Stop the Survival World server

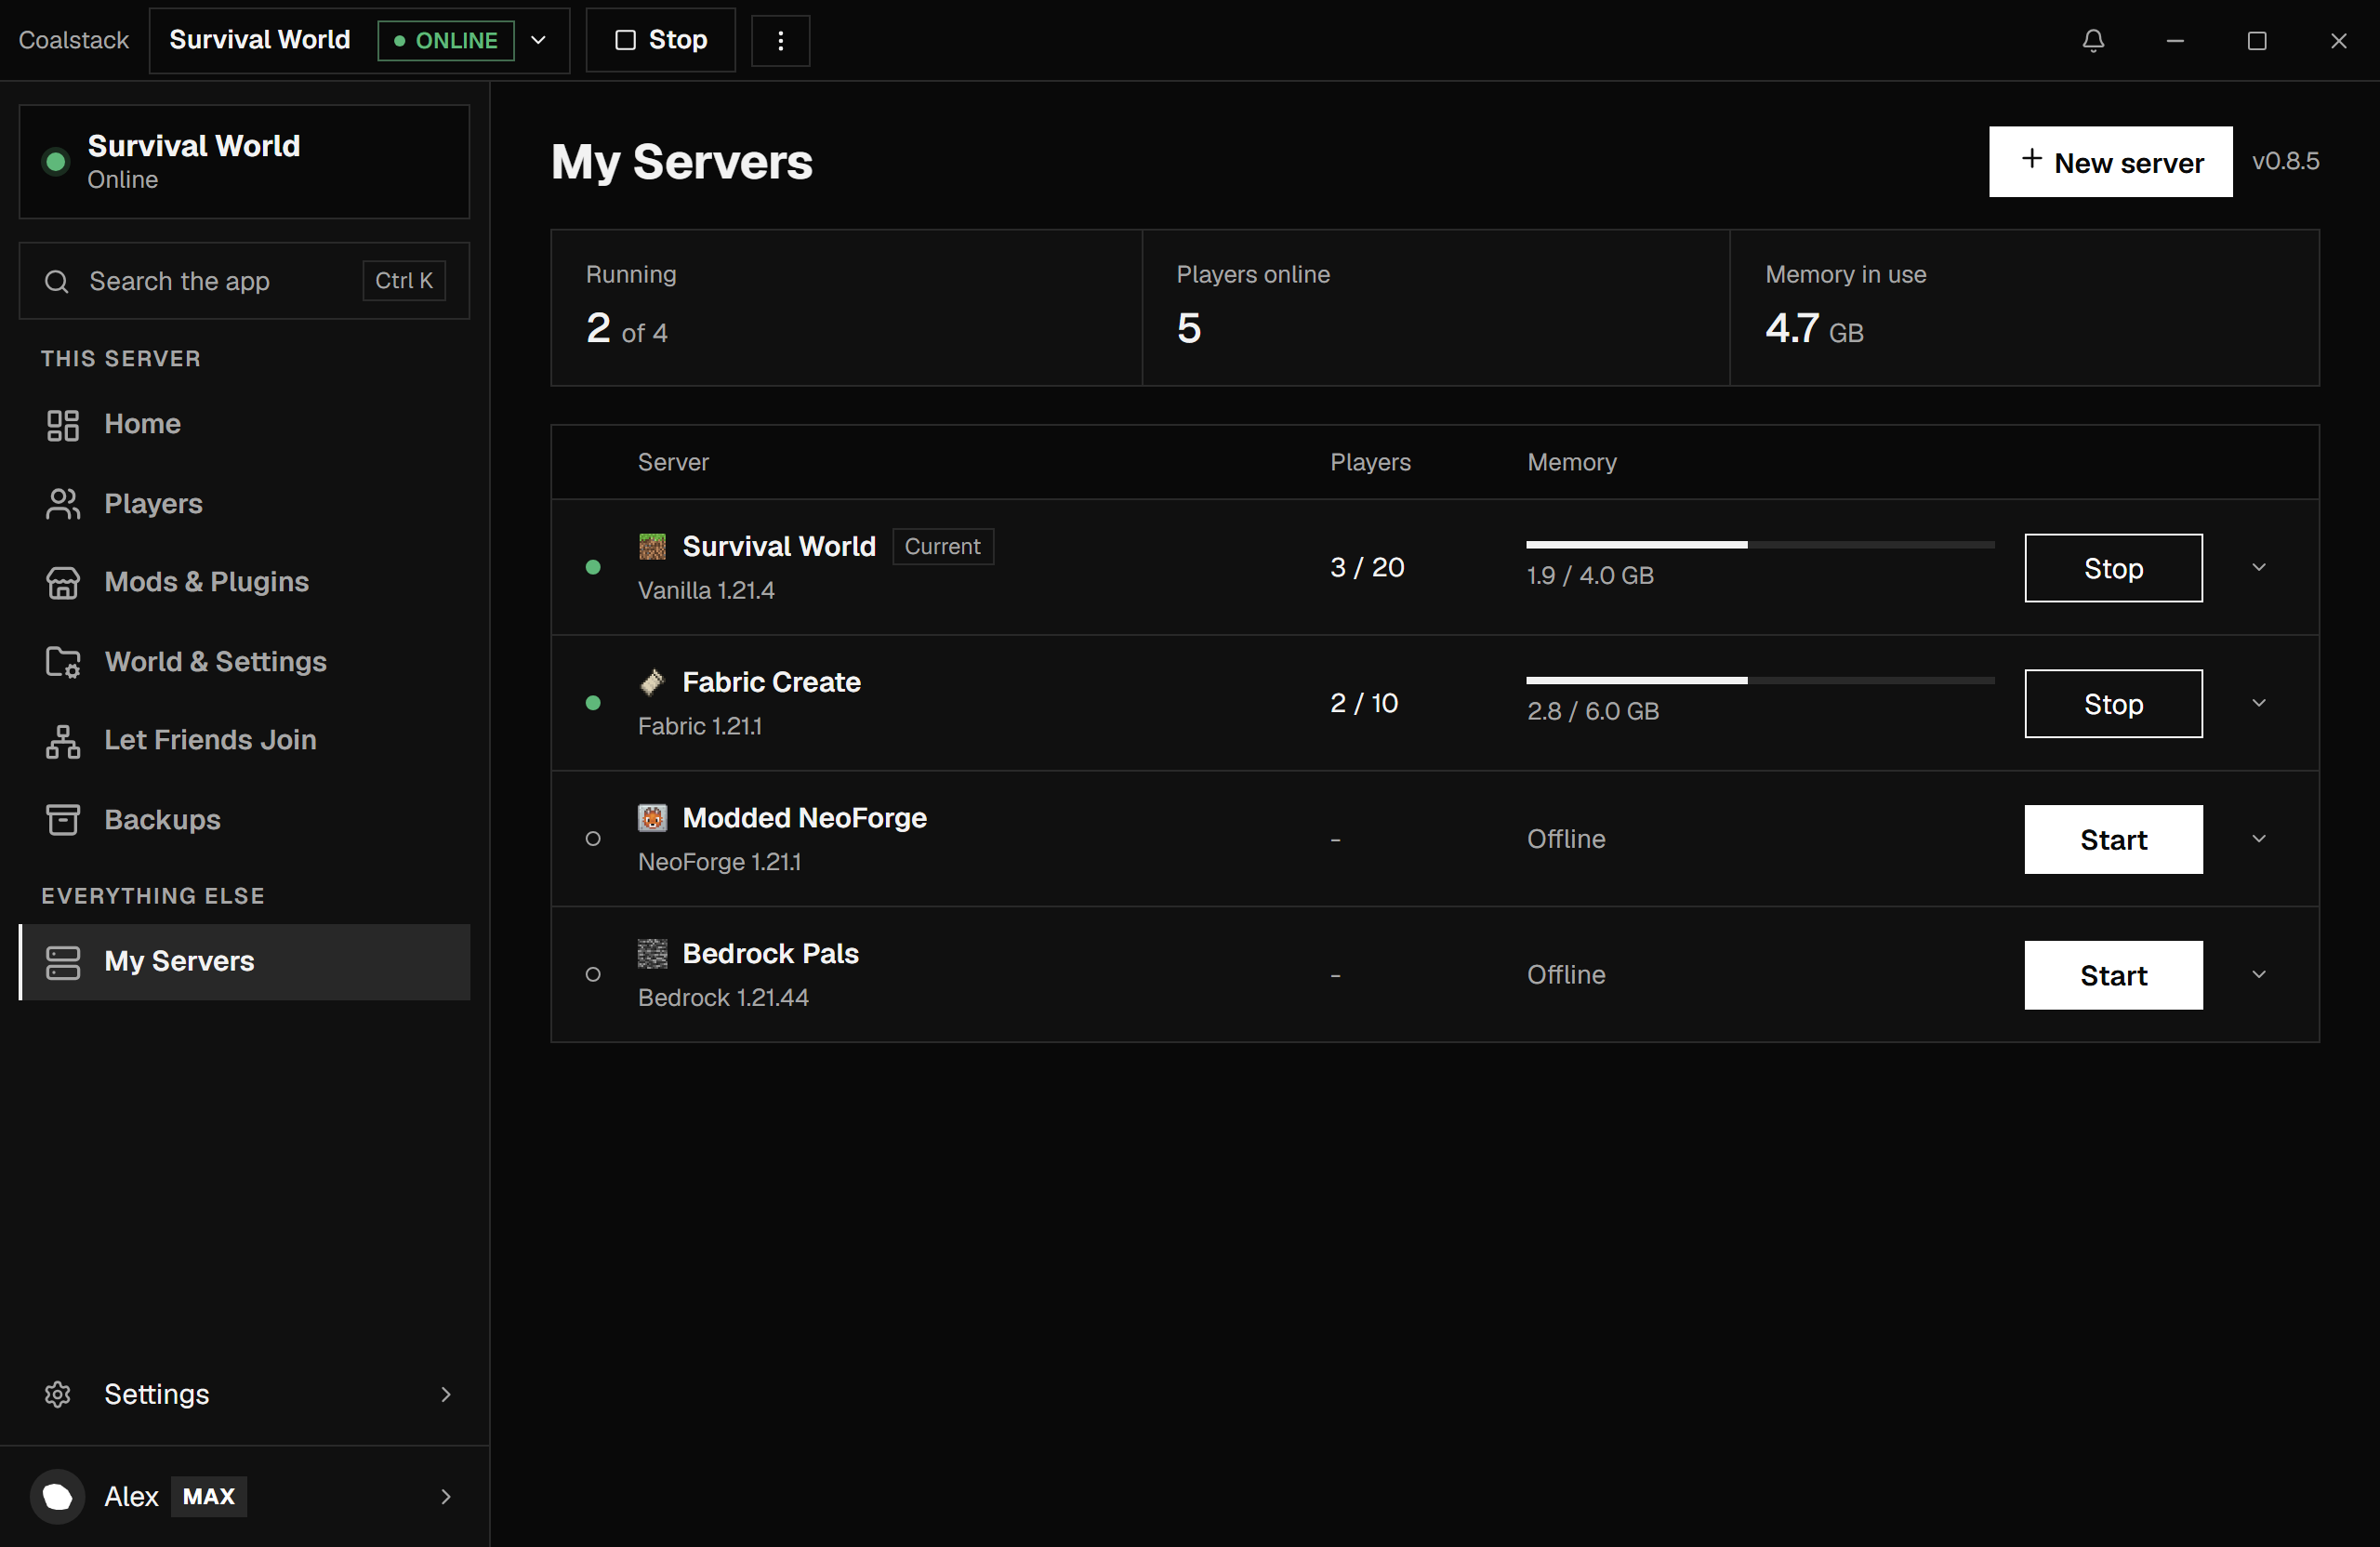[2113, 568]
